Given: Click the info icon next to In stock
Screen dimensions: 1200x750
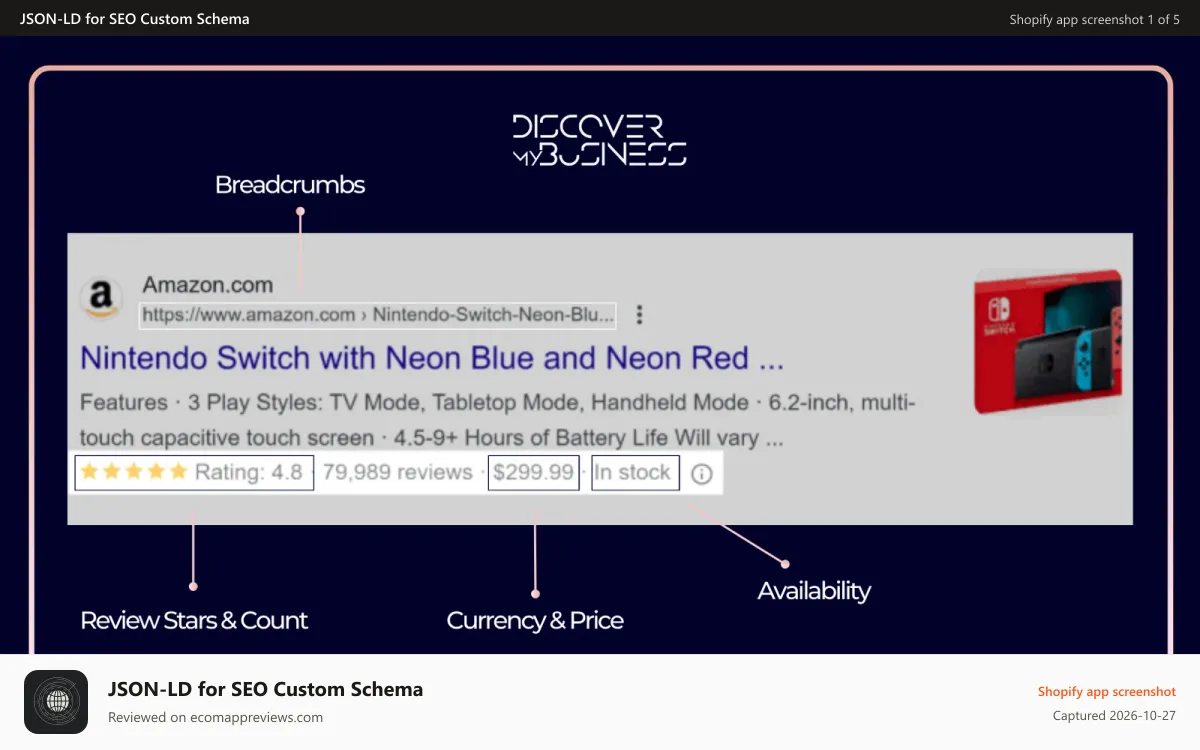Looking at the screenshot, I should pos(702,474).
